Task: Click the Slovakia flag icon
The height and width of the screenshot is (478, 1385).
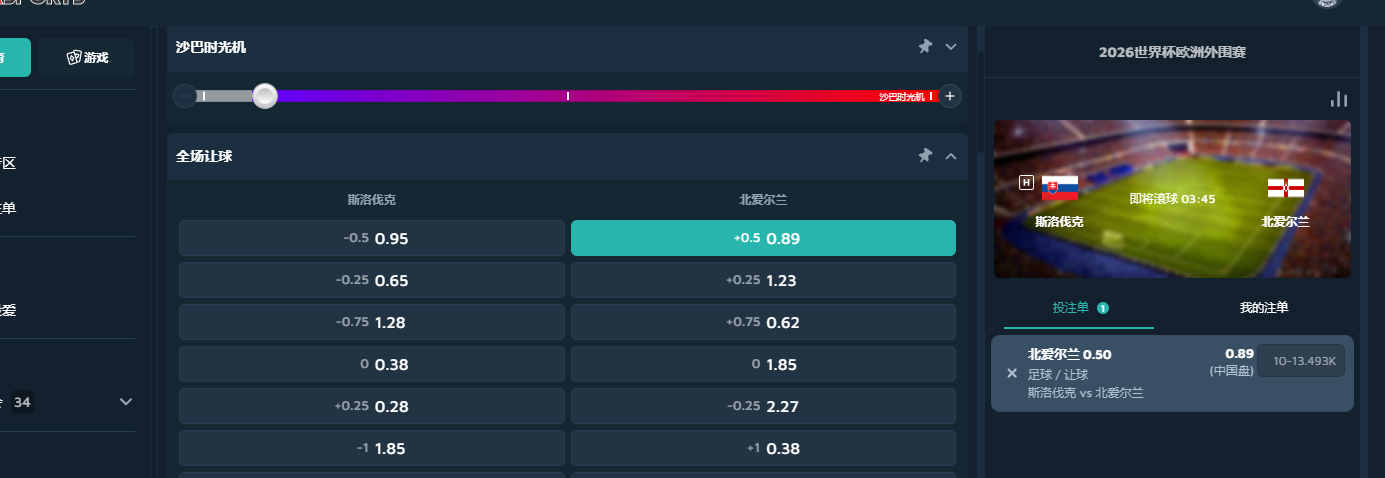Action: tap(1059, 188)
